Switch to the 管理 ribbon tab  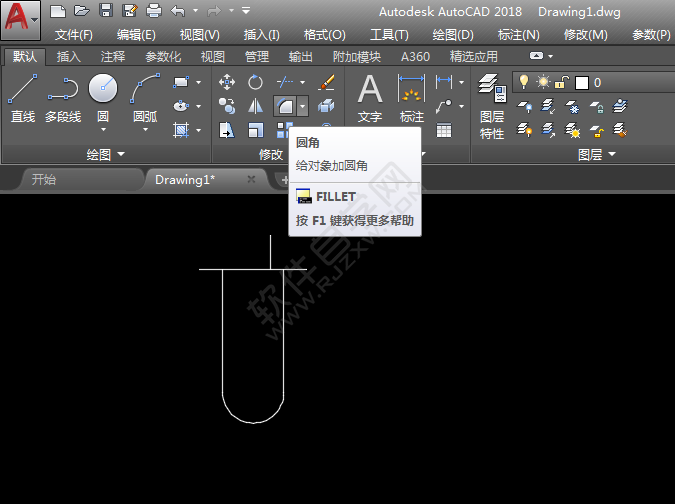coord(257,56)
